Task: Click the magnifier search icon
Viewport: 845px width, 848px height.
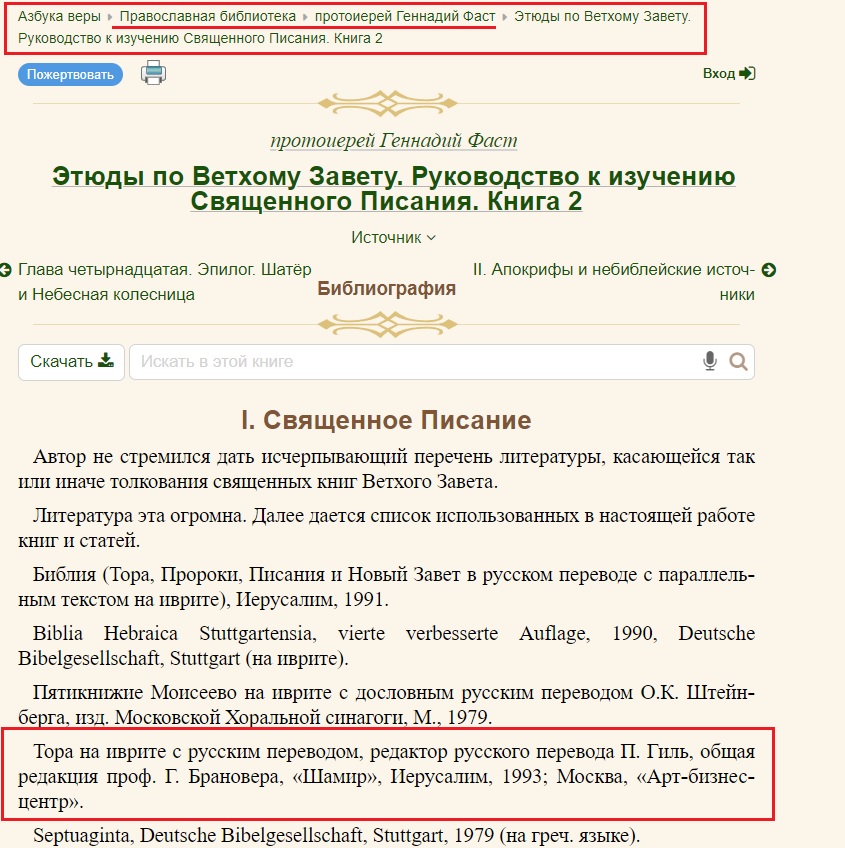Action: [738, 361]
